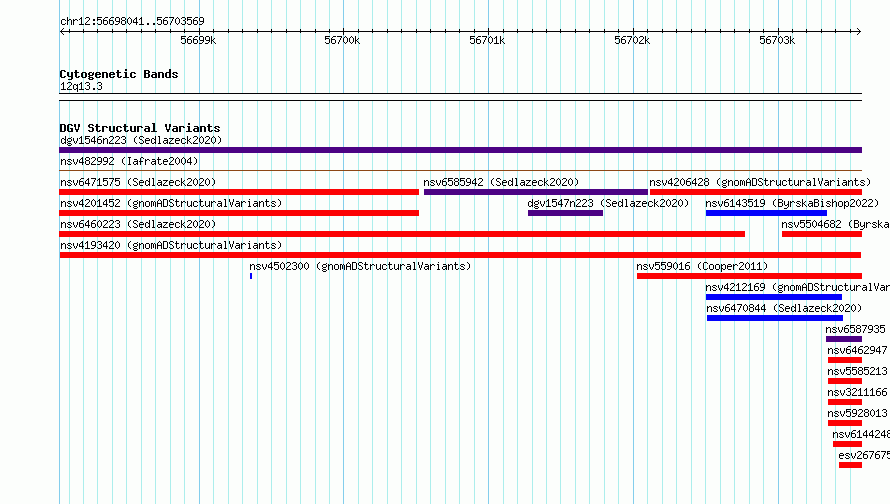Click the nsv6460223 (Sedlazeck2020) label

pos(138,224)
